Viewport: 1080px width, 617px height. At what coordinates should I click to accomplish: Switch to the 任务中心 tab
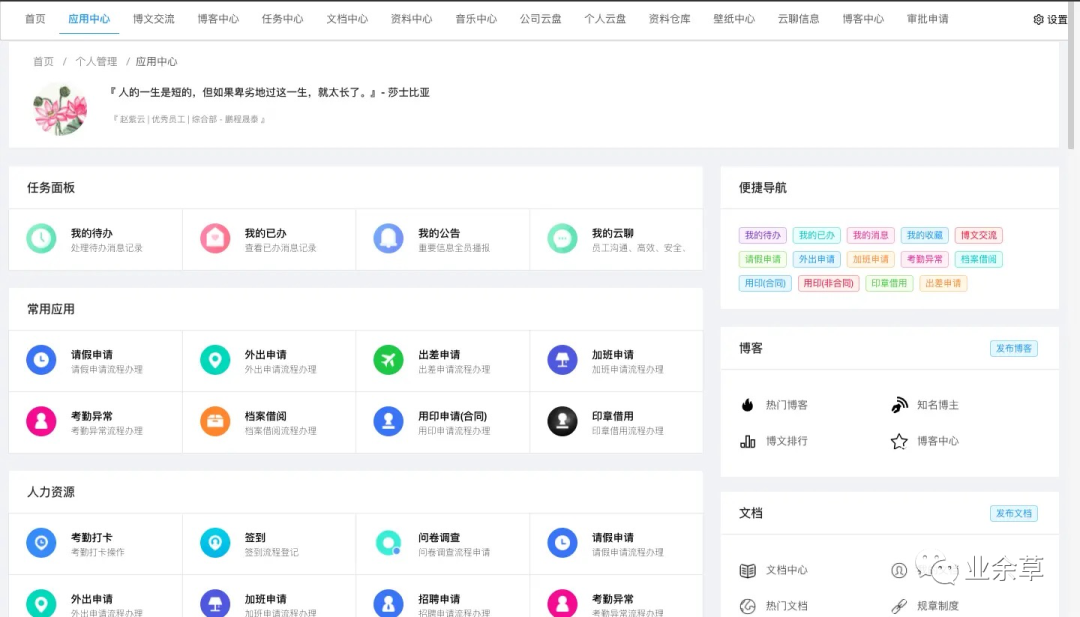click(282, 19)
